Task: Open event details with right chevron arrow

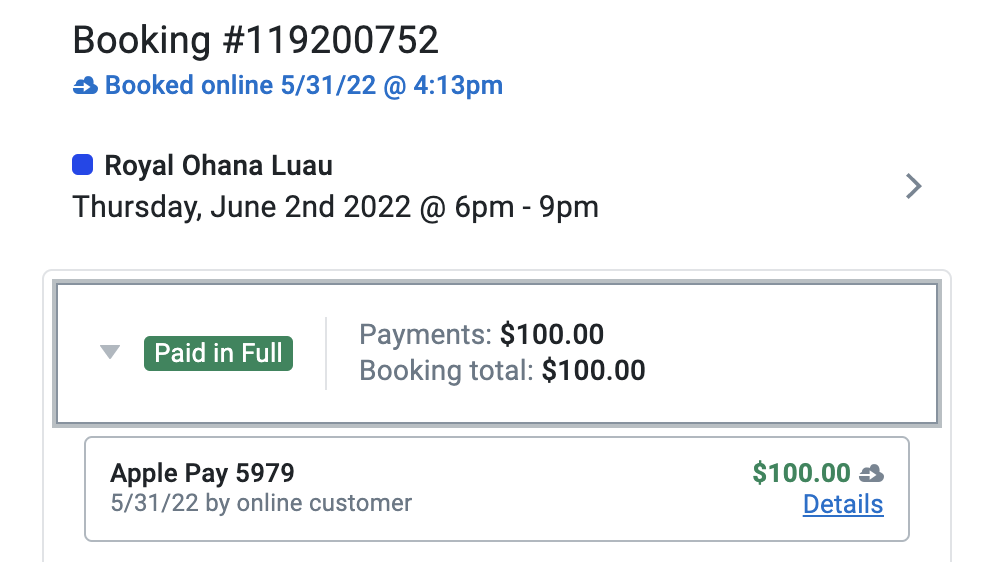Action: coord(913,186)
